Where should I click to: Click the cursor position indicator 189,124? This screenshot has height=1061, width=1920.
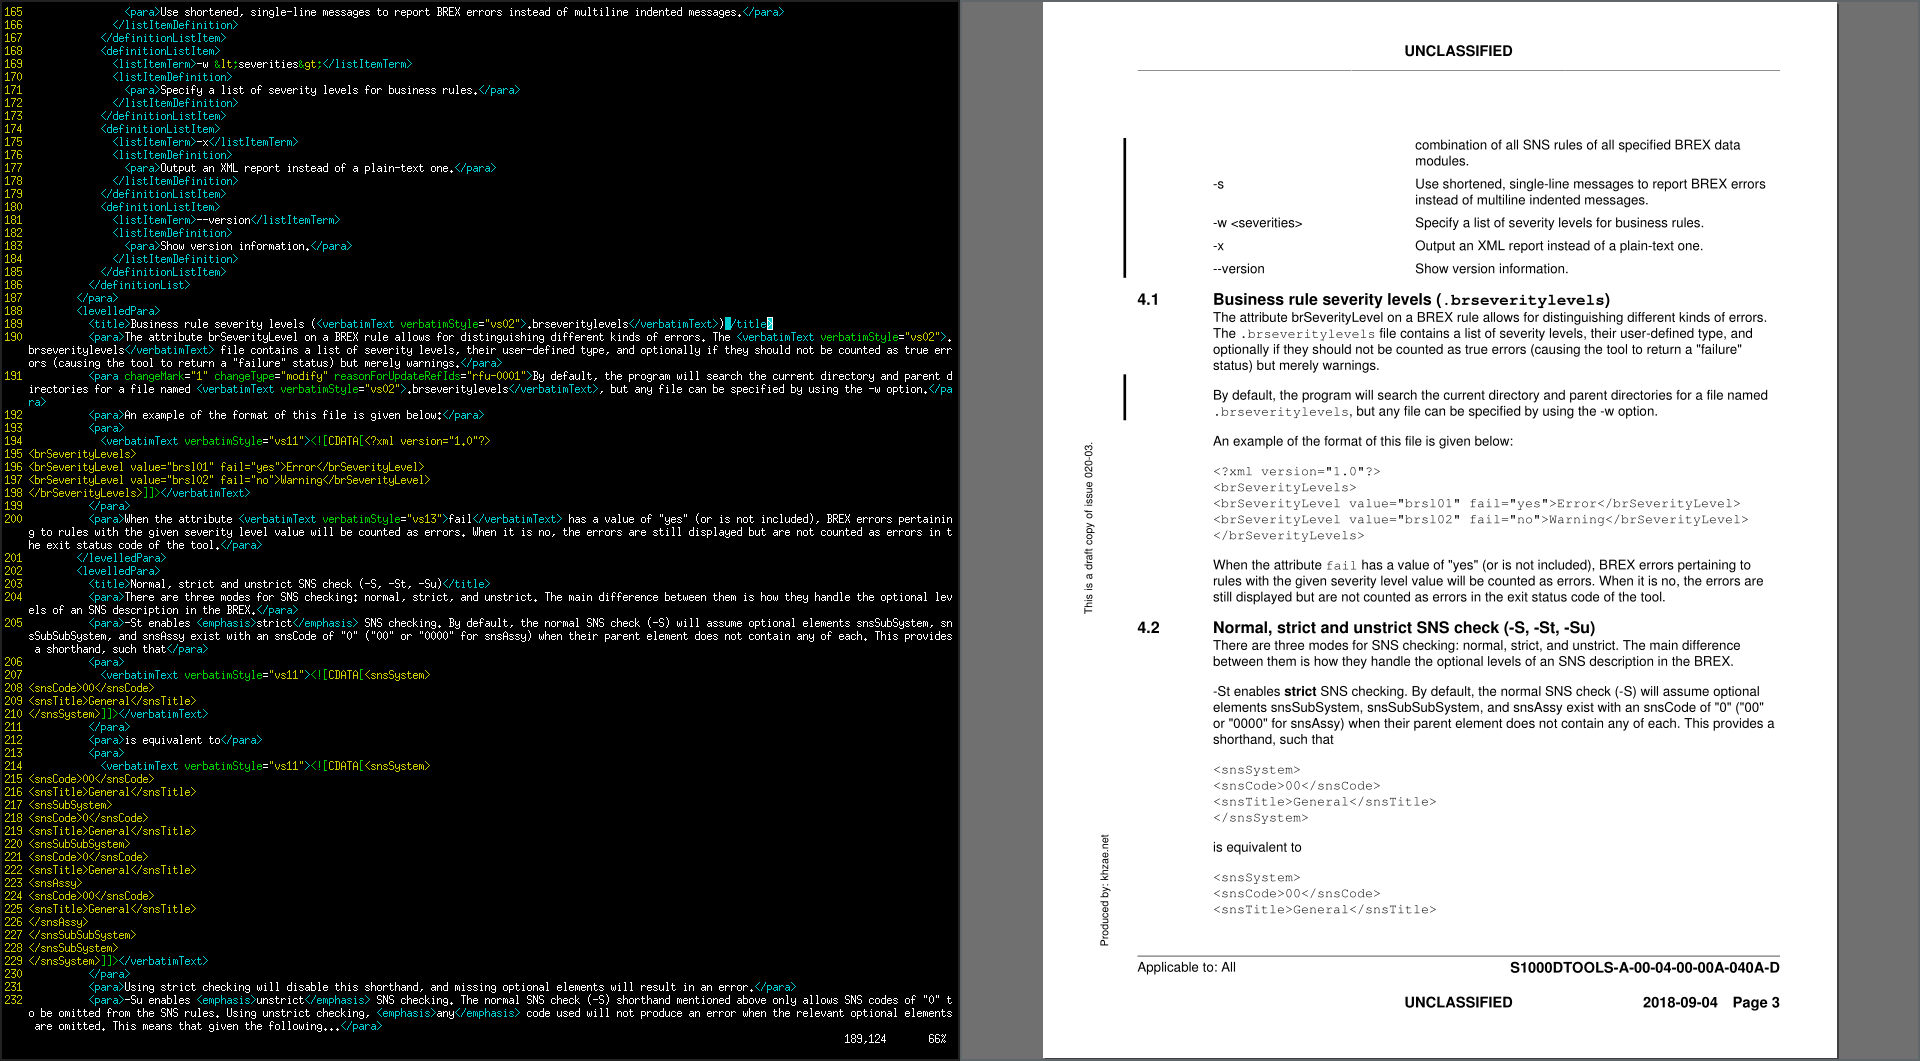point(865,1039)
